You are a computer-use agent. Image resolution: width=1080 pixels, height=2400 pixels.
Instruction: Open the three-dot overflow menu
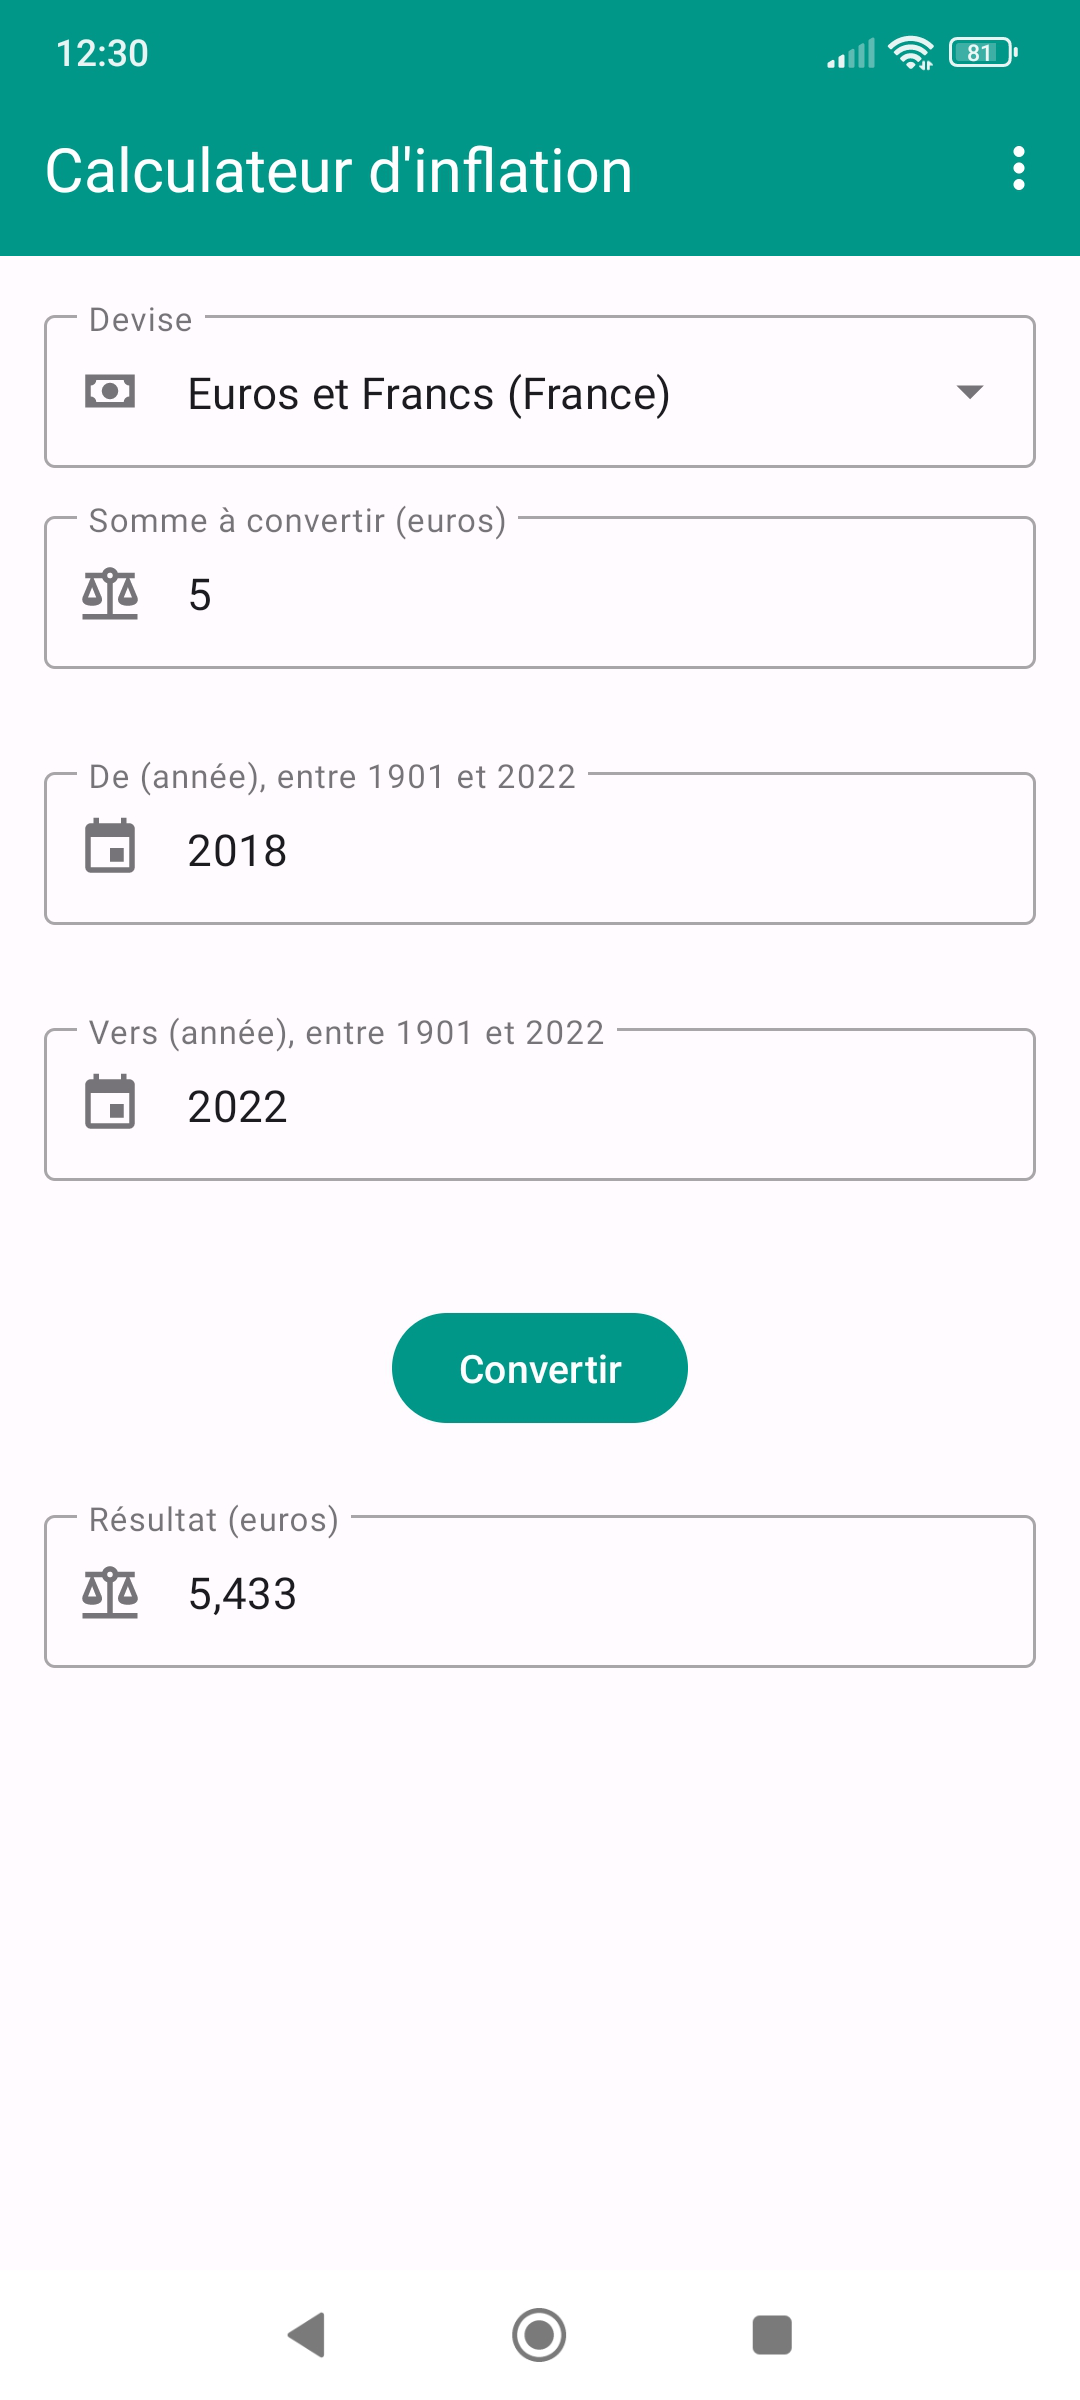pyautogui.click(x=1018, y=168)
